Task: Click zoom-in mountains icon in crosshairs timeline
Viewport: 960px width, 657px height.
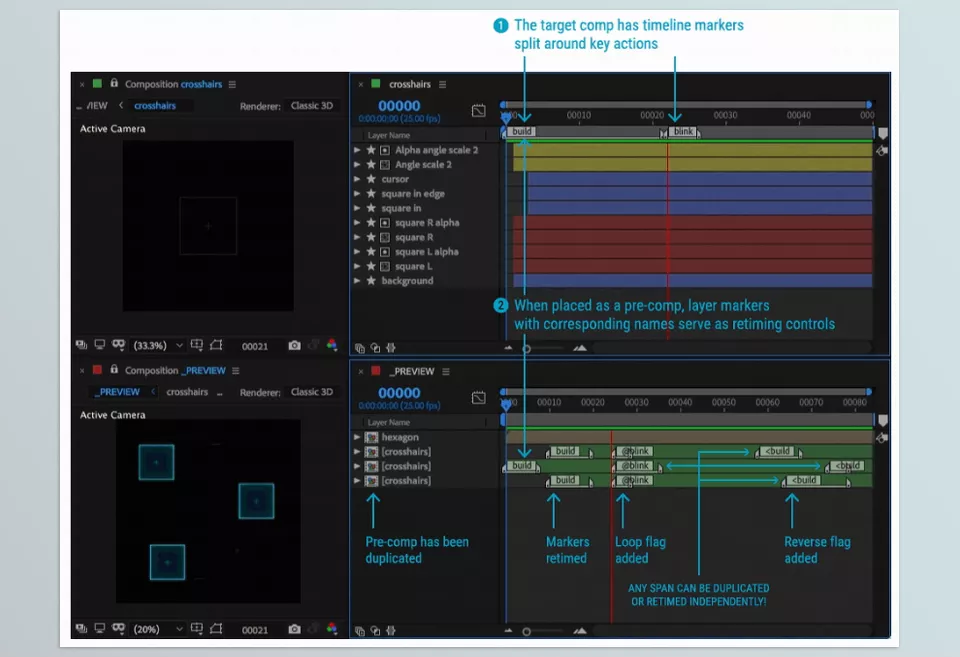Action: click(x=580, y=348)
